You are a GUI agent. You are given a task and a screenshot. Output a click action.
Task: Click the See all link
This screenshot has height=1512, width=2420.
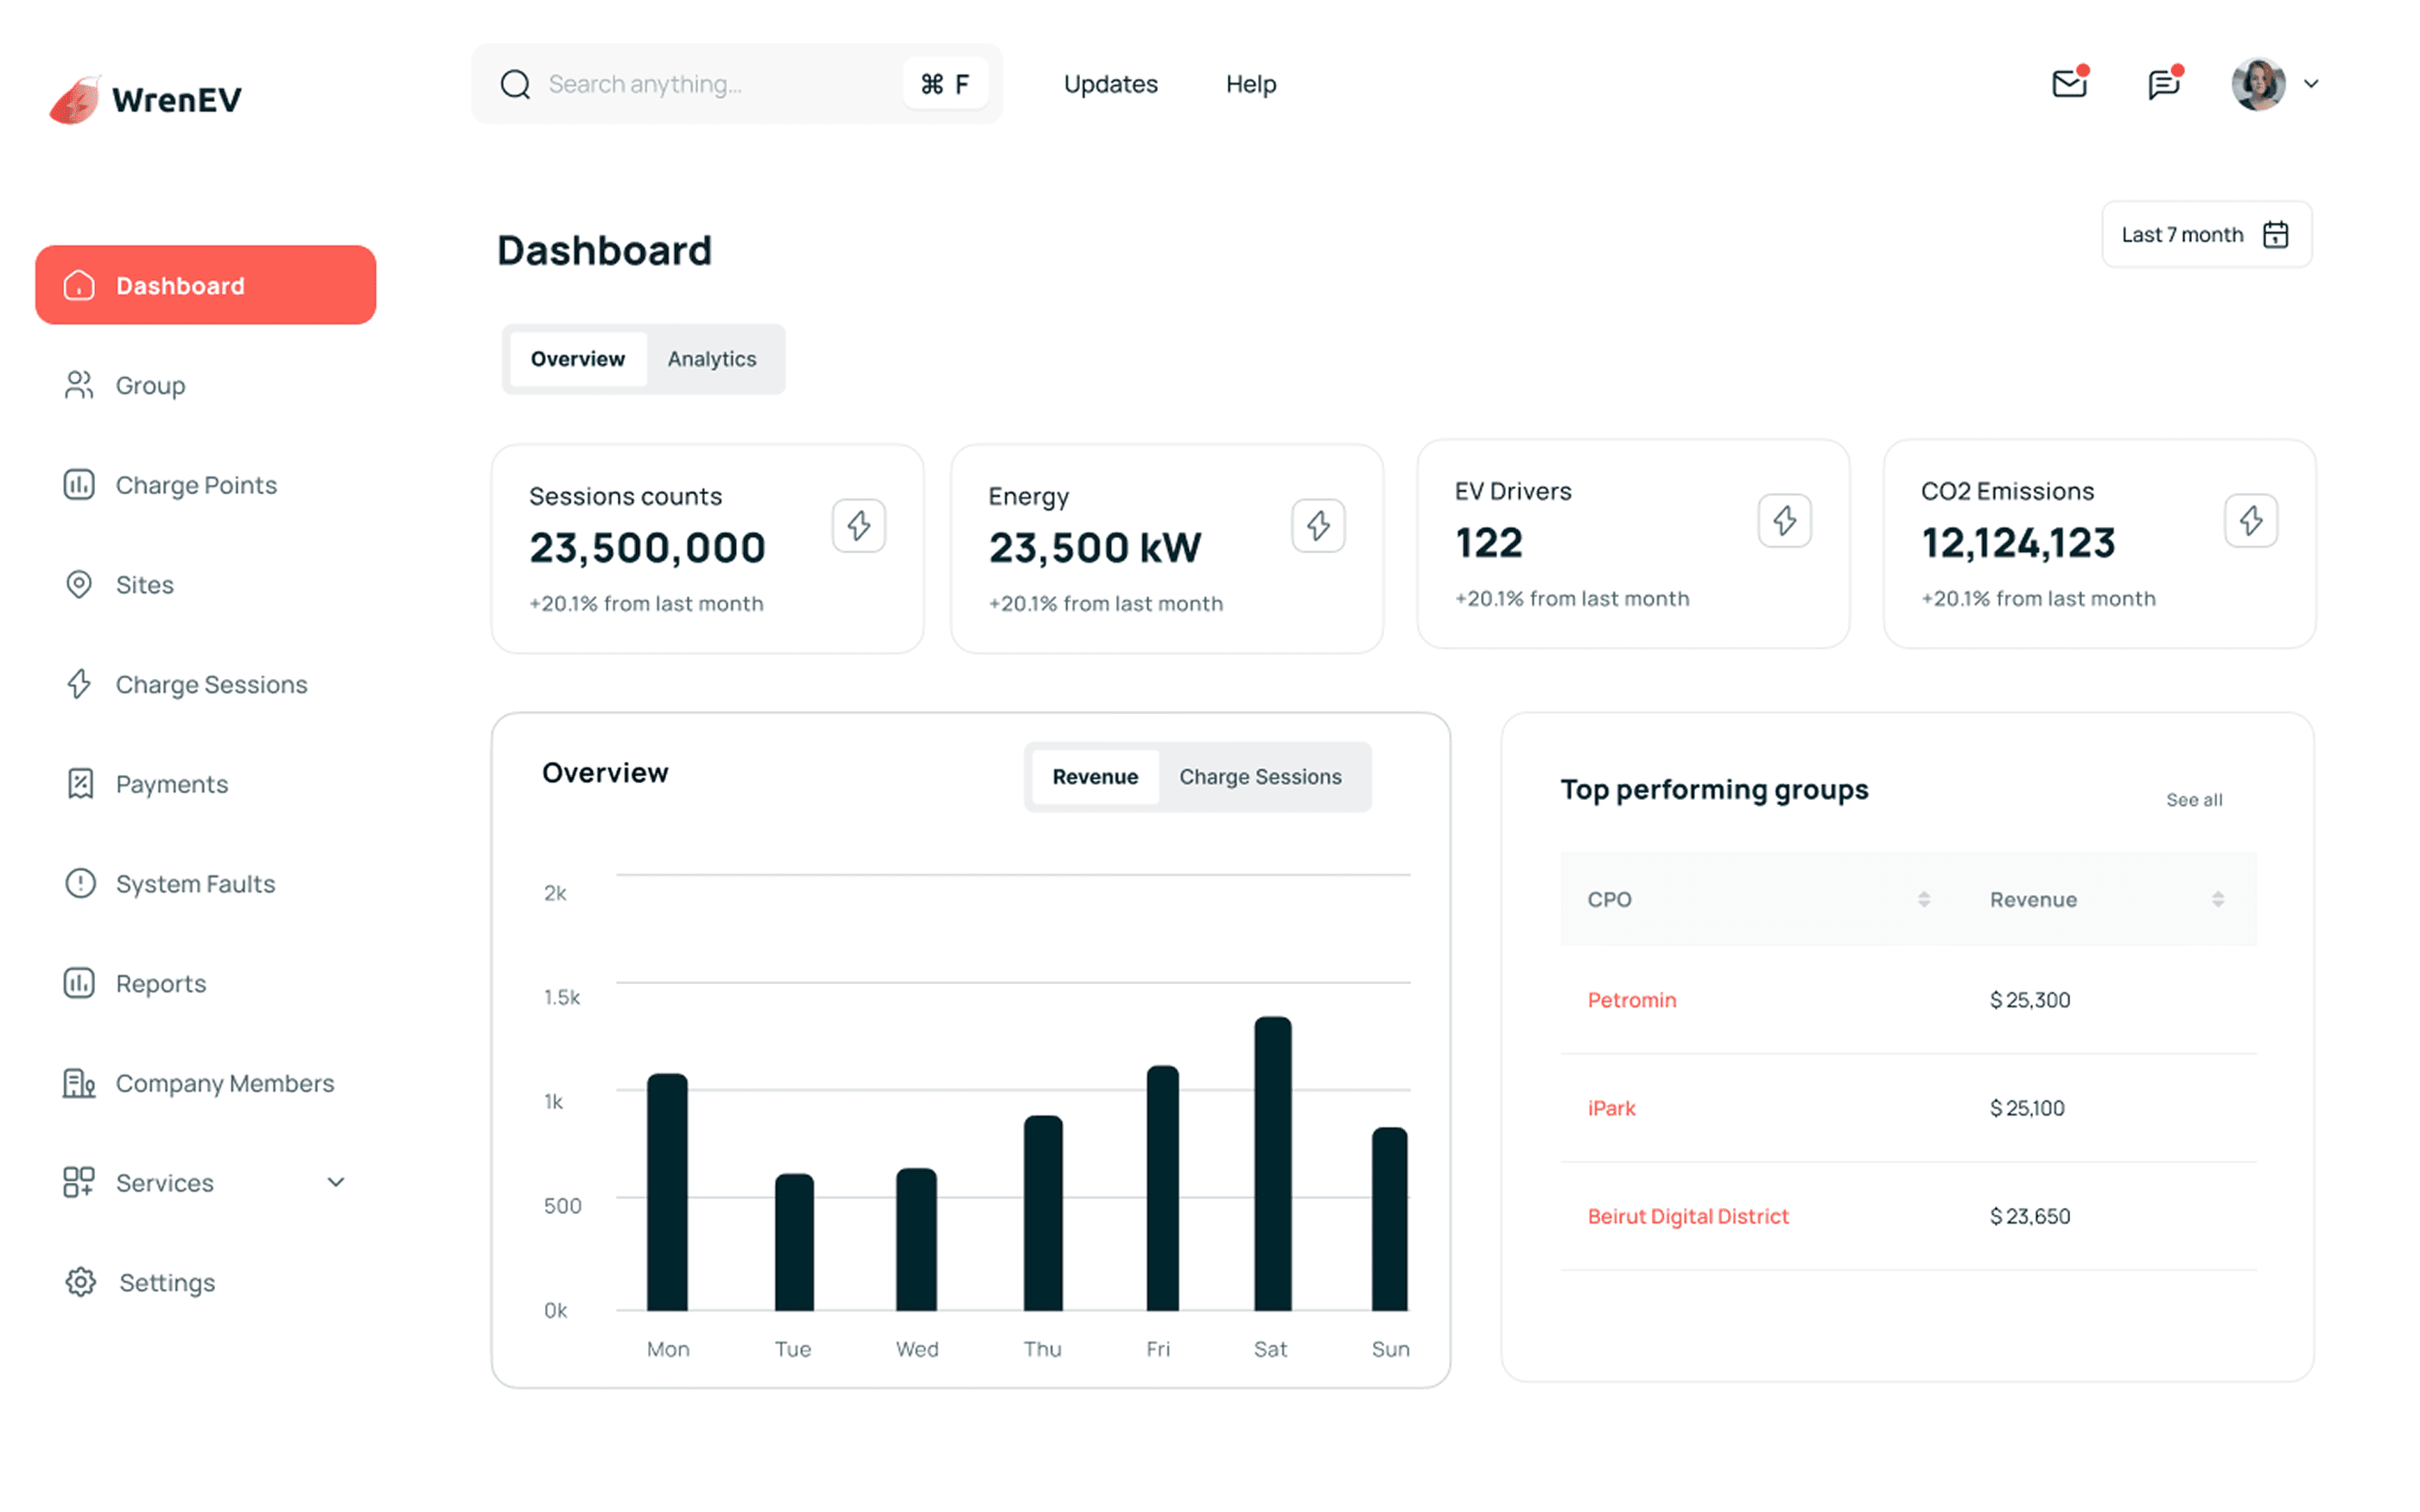tap(2194, 800)
